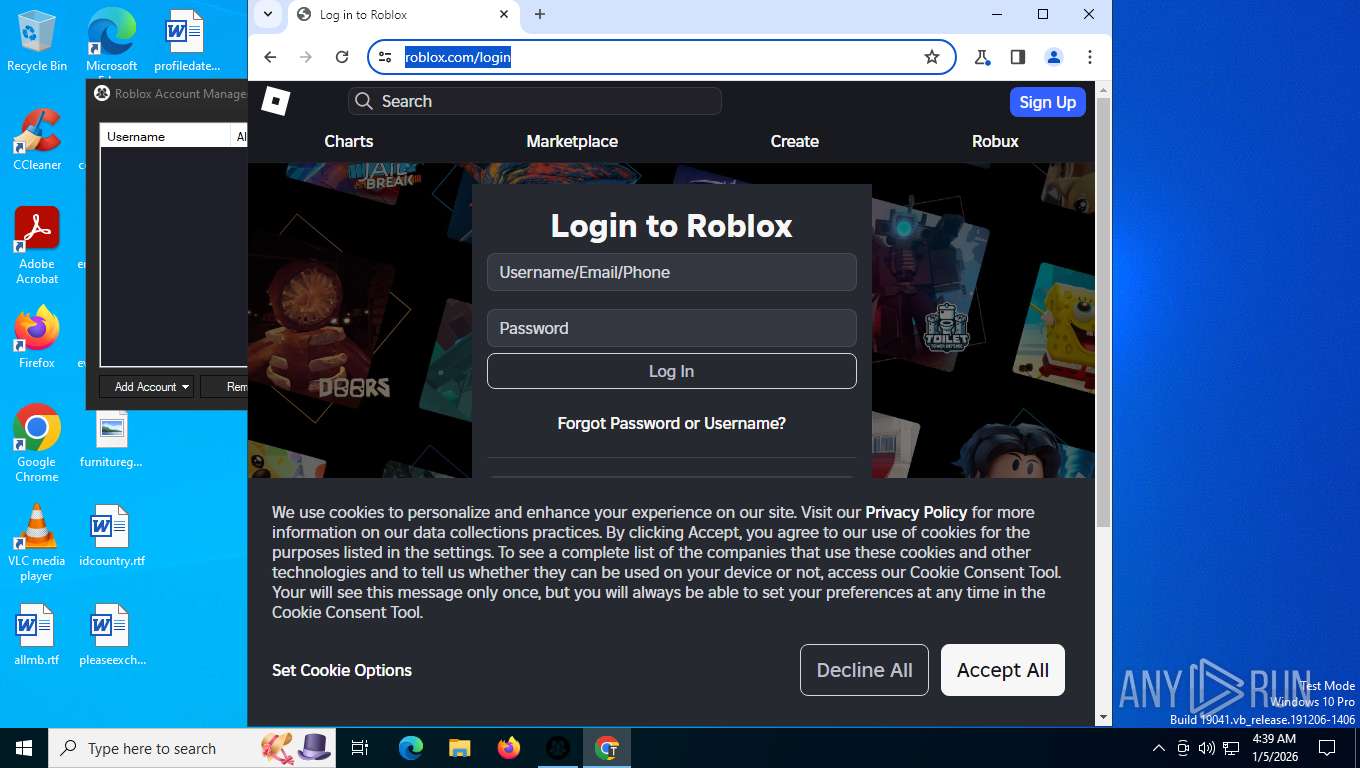1360x768 pixels.
Task: Select profiledate document on desktop
Action: point(186,41)
